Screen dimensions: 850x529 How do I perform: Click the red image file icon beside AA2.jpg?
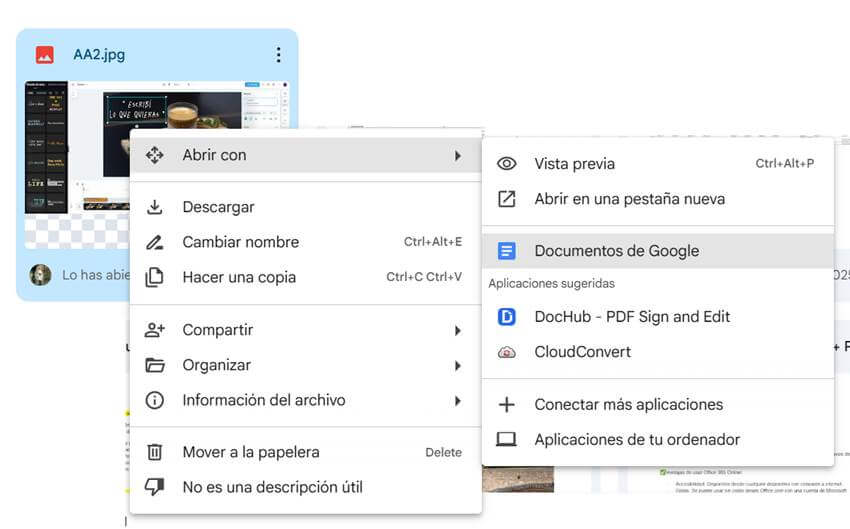click(x=44, y=55)
